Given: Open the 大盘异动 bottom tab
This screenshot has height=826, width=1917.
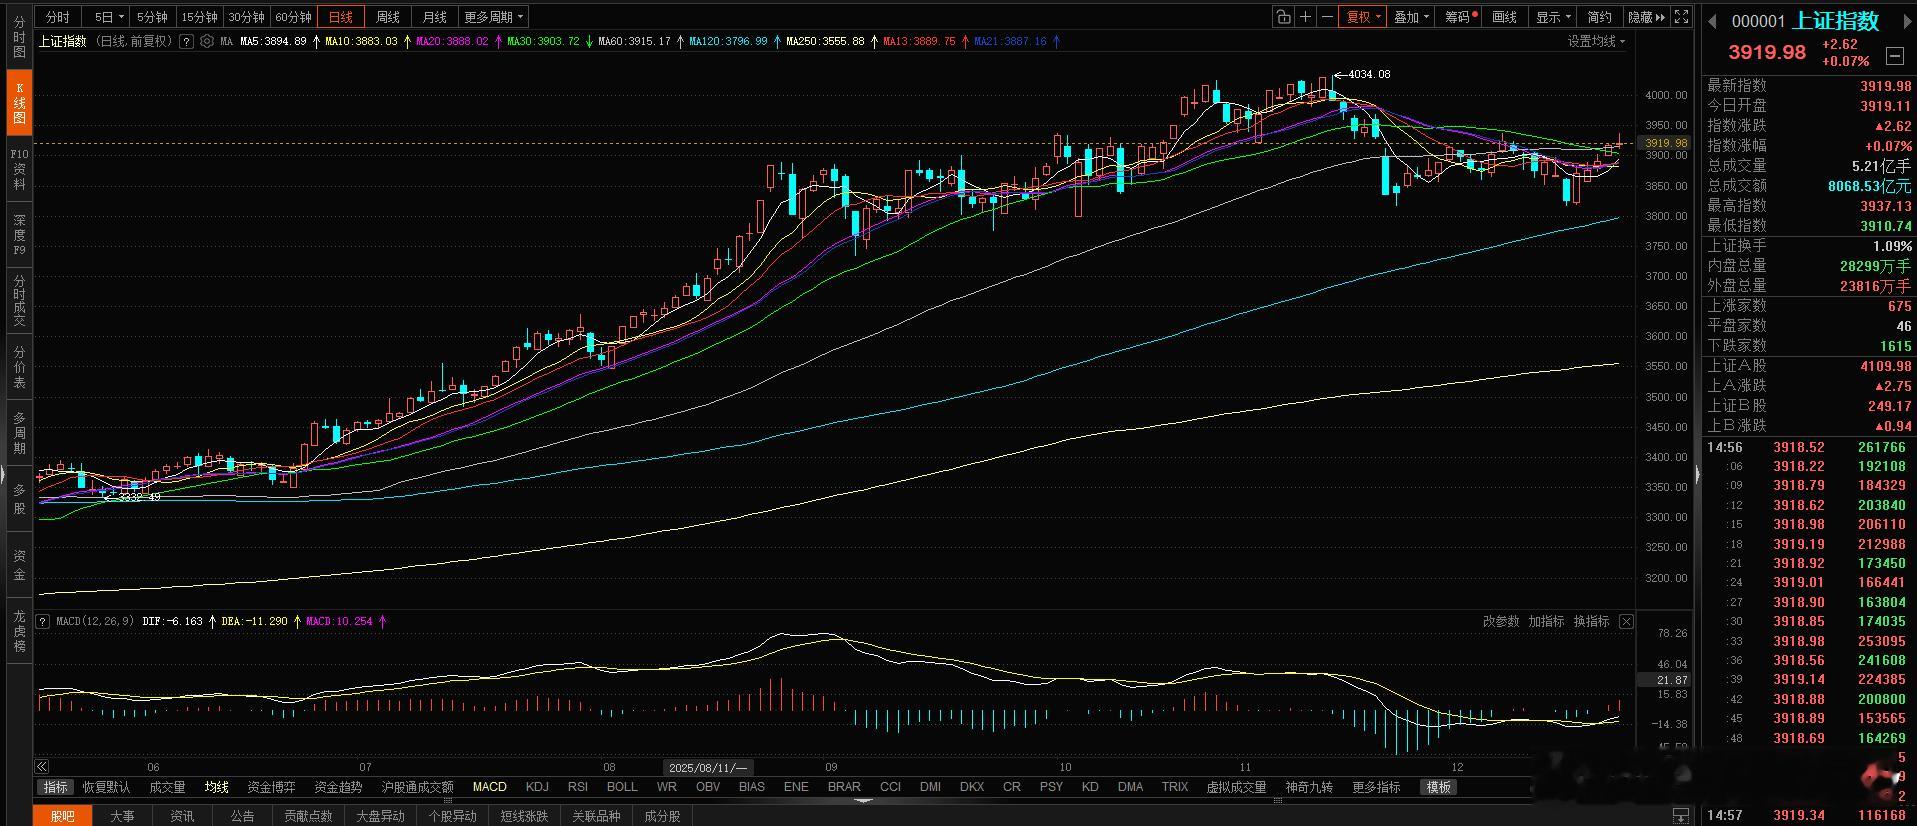Looking at the screenshot, I should click(380, 816).
